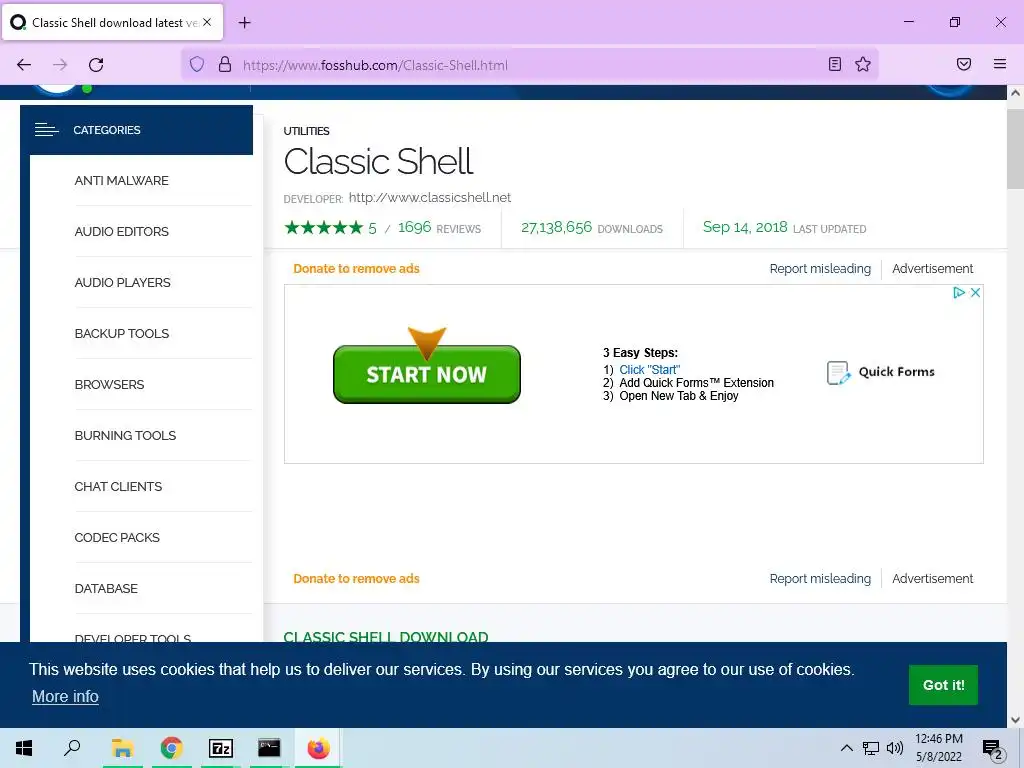The image size is (1024, 768).
Task: Launch Google Chrome from taskbar
Action: pos(171,748)
